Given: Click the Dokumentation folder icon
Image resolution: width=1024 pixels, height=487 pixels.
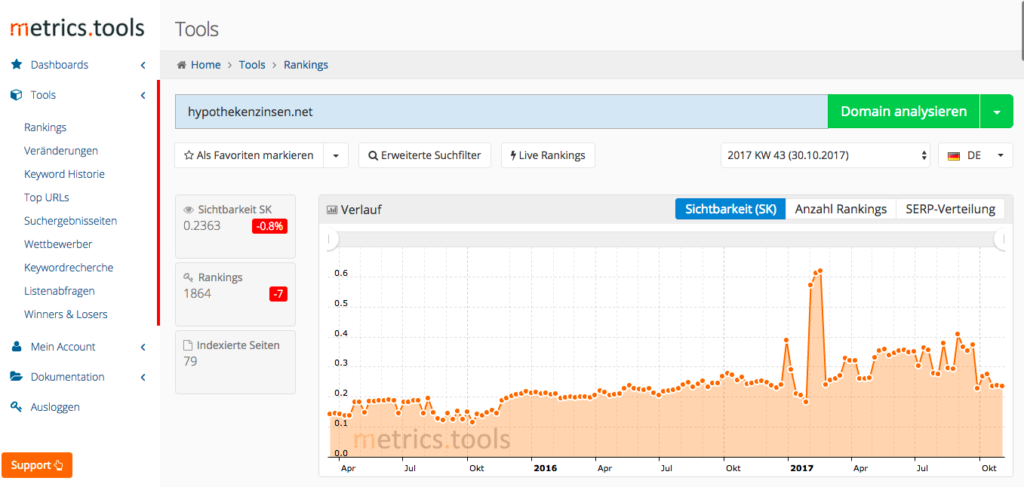Looking at the screenshot, I should 17,377.
